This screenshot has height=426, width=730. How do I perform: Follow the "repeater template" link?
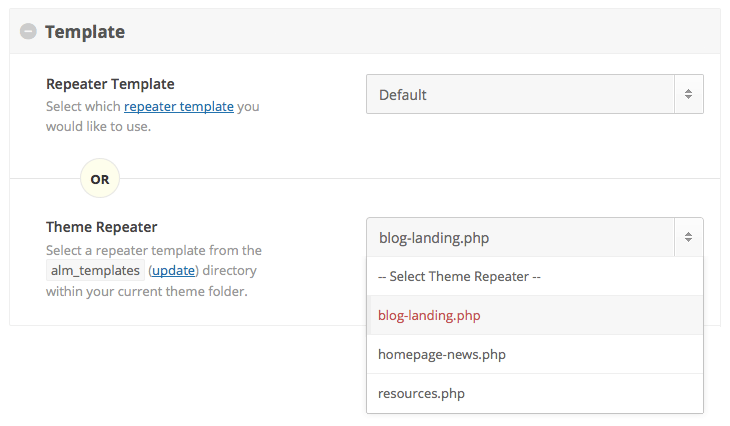coord(179,106)
